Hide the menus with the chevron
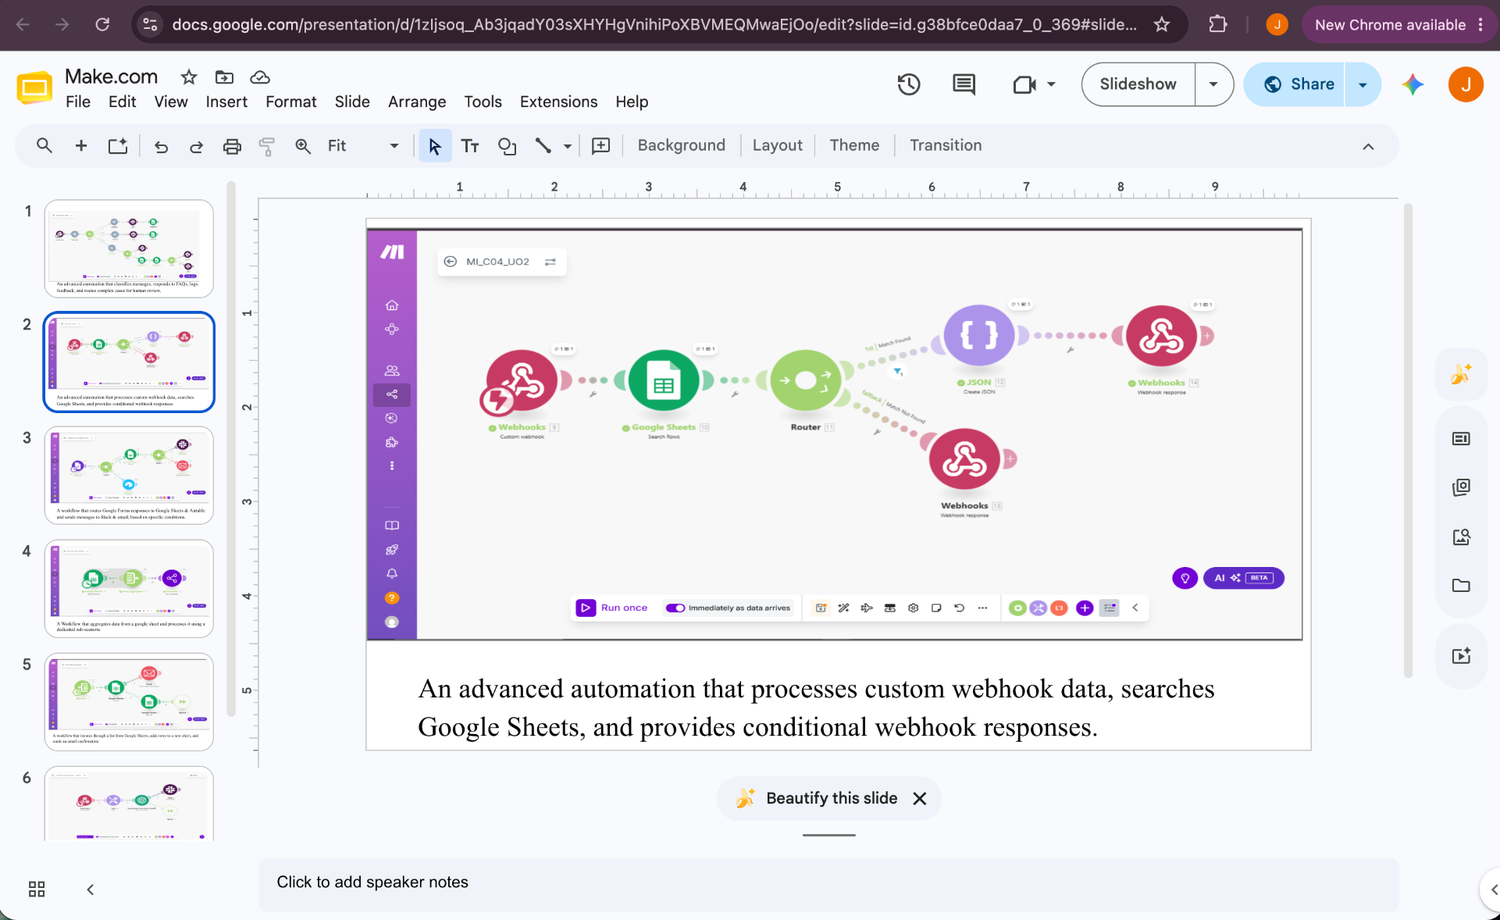1500x920 pixels. [1368, 147]
